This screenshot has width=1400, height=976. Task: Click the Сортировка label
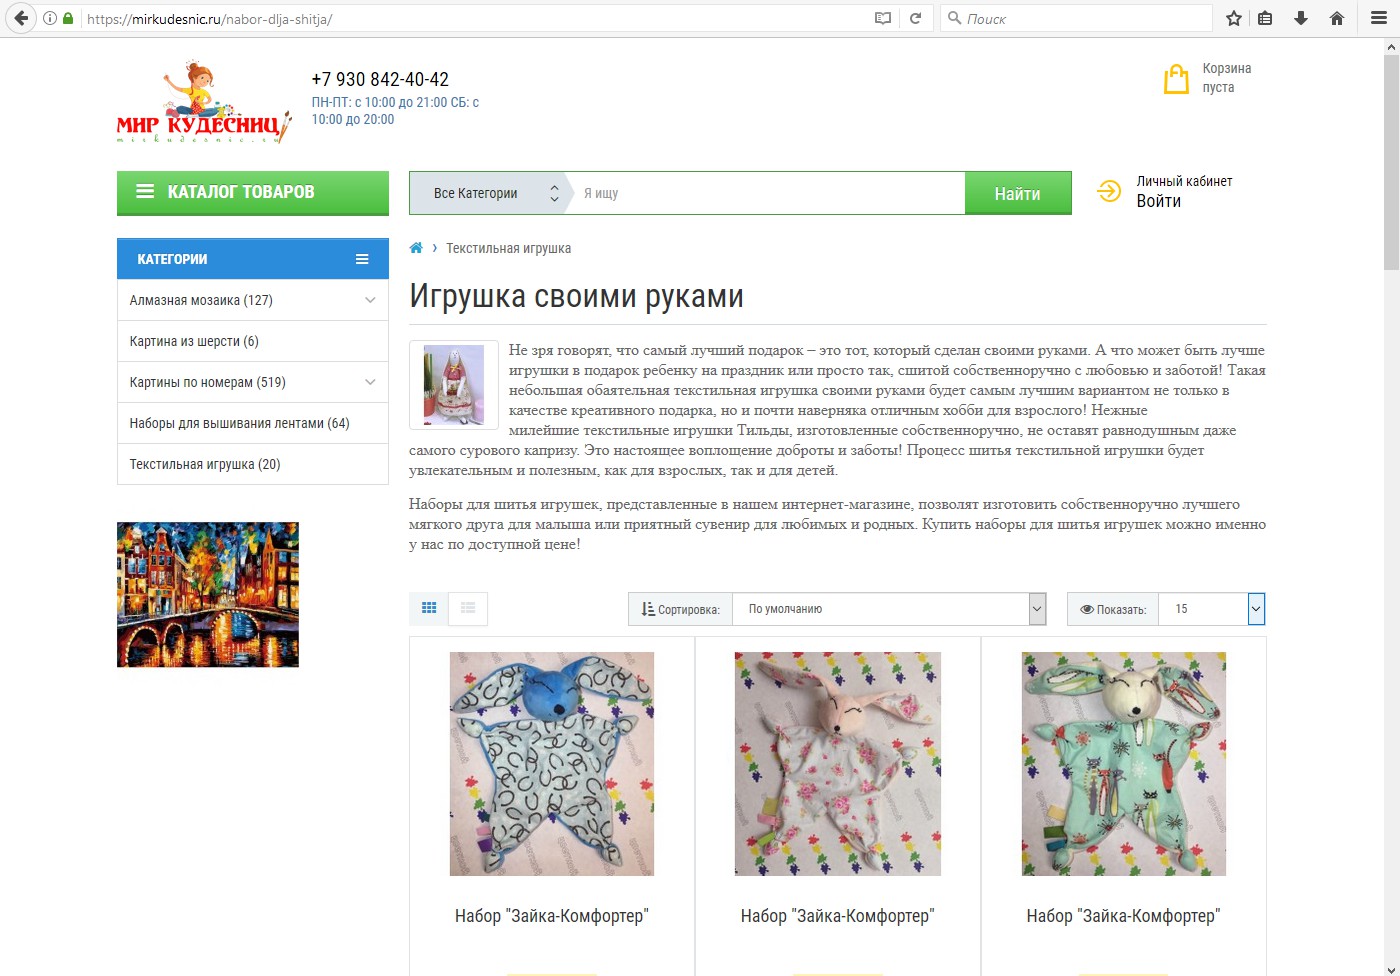click(680, 609)
